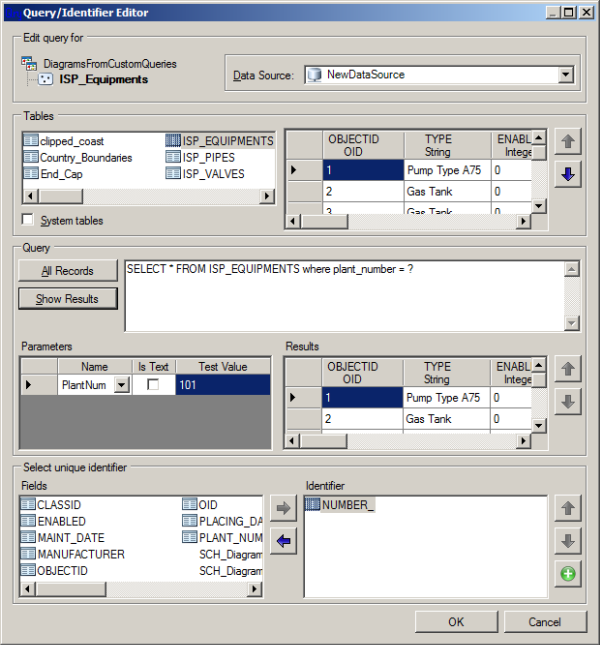The image size is (600, 645).
Task: Click right arrow of Tables grid horizontal scrollbar
Action: 524,221
